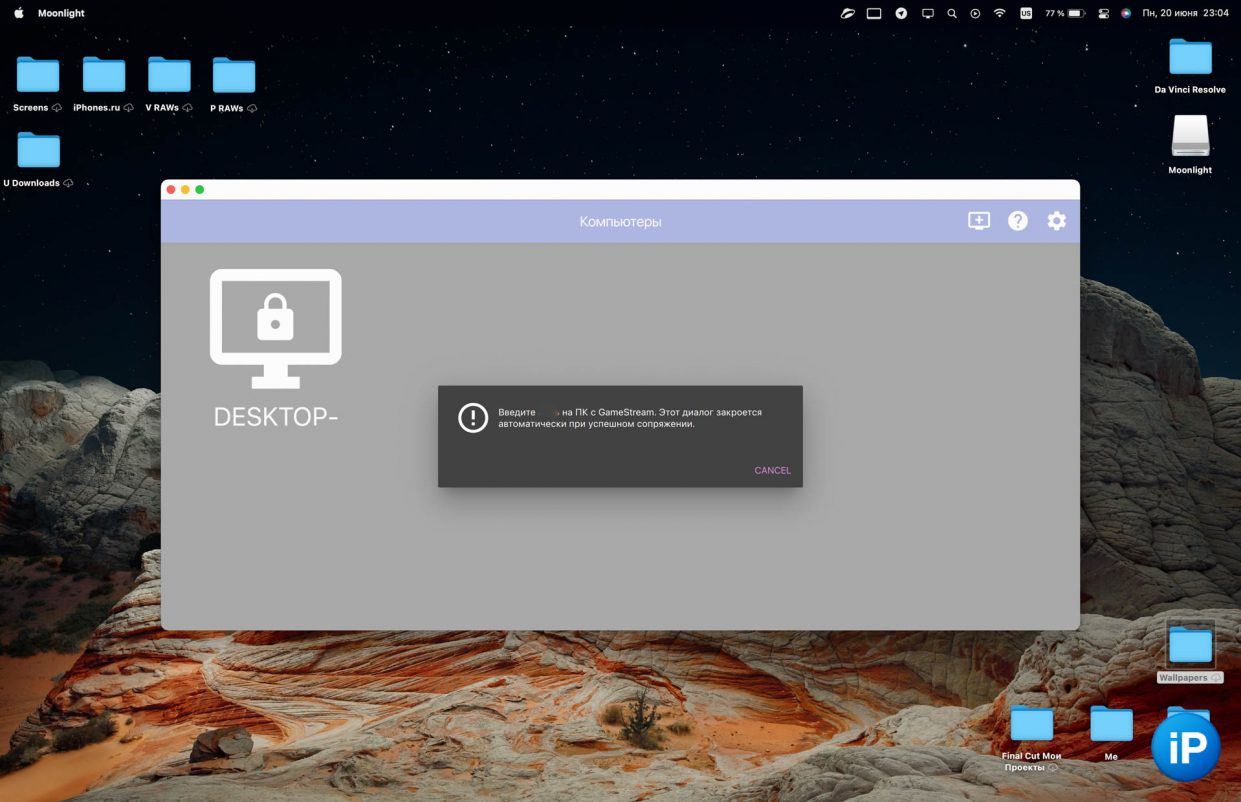Open the Moonlight disk image on desktop
Screen dimensions: 1241x802
(1190, 136)
